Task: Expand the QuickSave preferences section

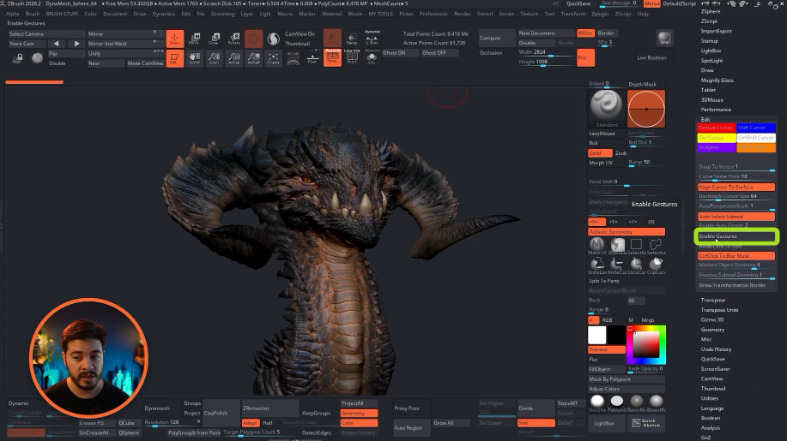Action: 713,359
